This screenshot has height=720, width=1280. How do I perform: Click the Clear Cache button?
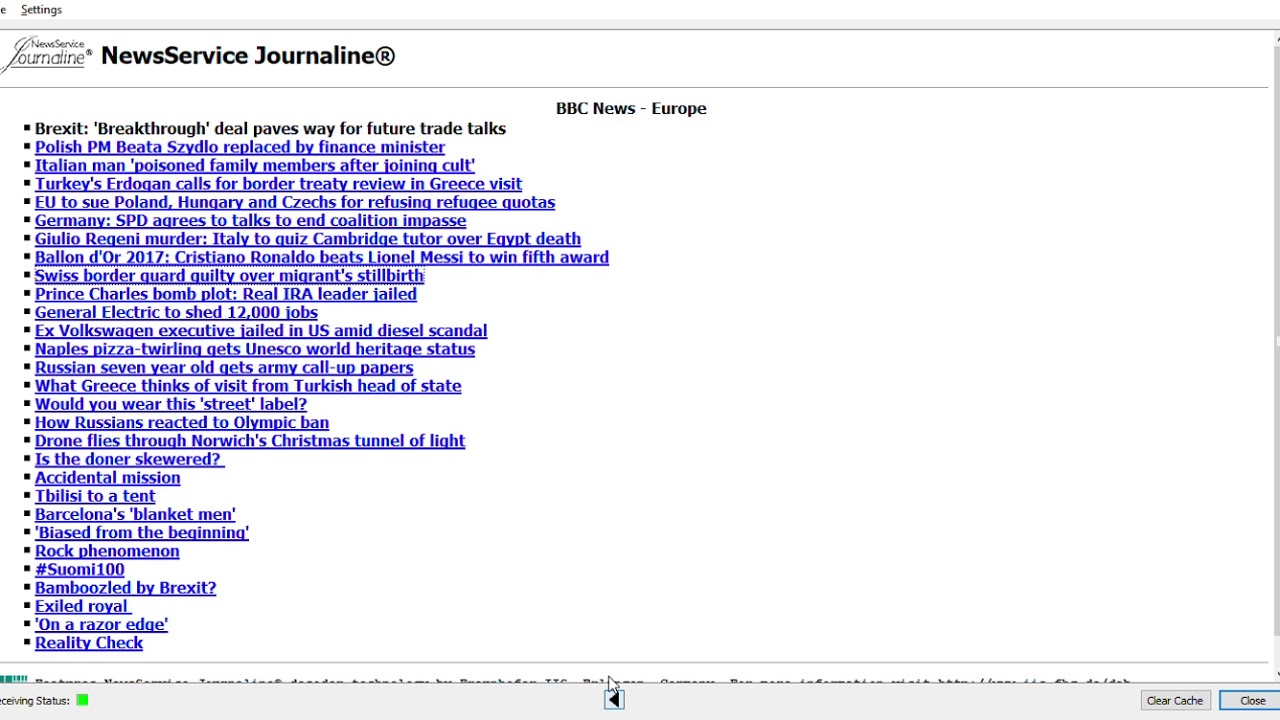point(1174,700)
